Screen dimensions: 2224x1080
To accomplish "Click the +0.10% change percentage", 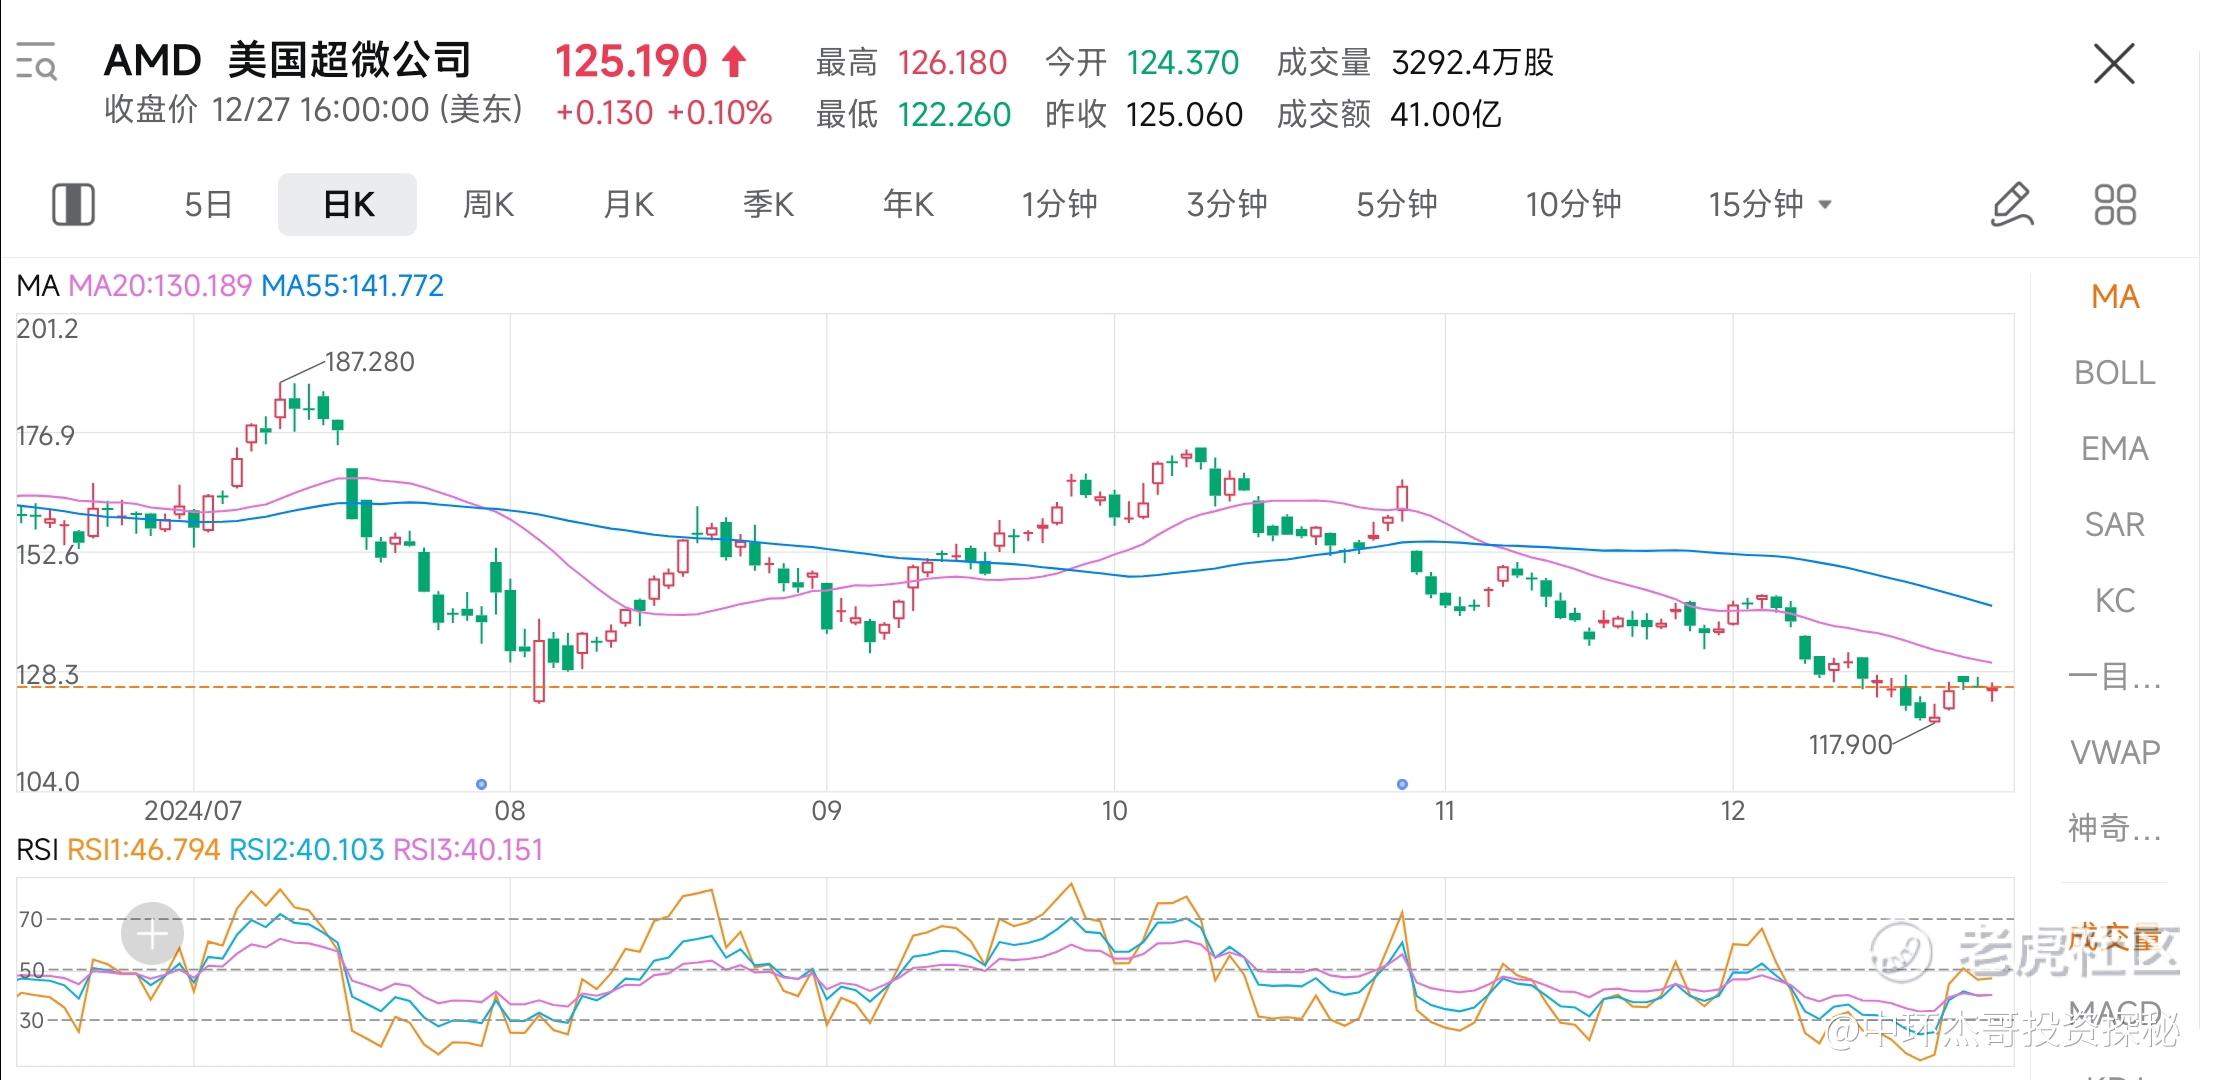I will tap(719, 113).
